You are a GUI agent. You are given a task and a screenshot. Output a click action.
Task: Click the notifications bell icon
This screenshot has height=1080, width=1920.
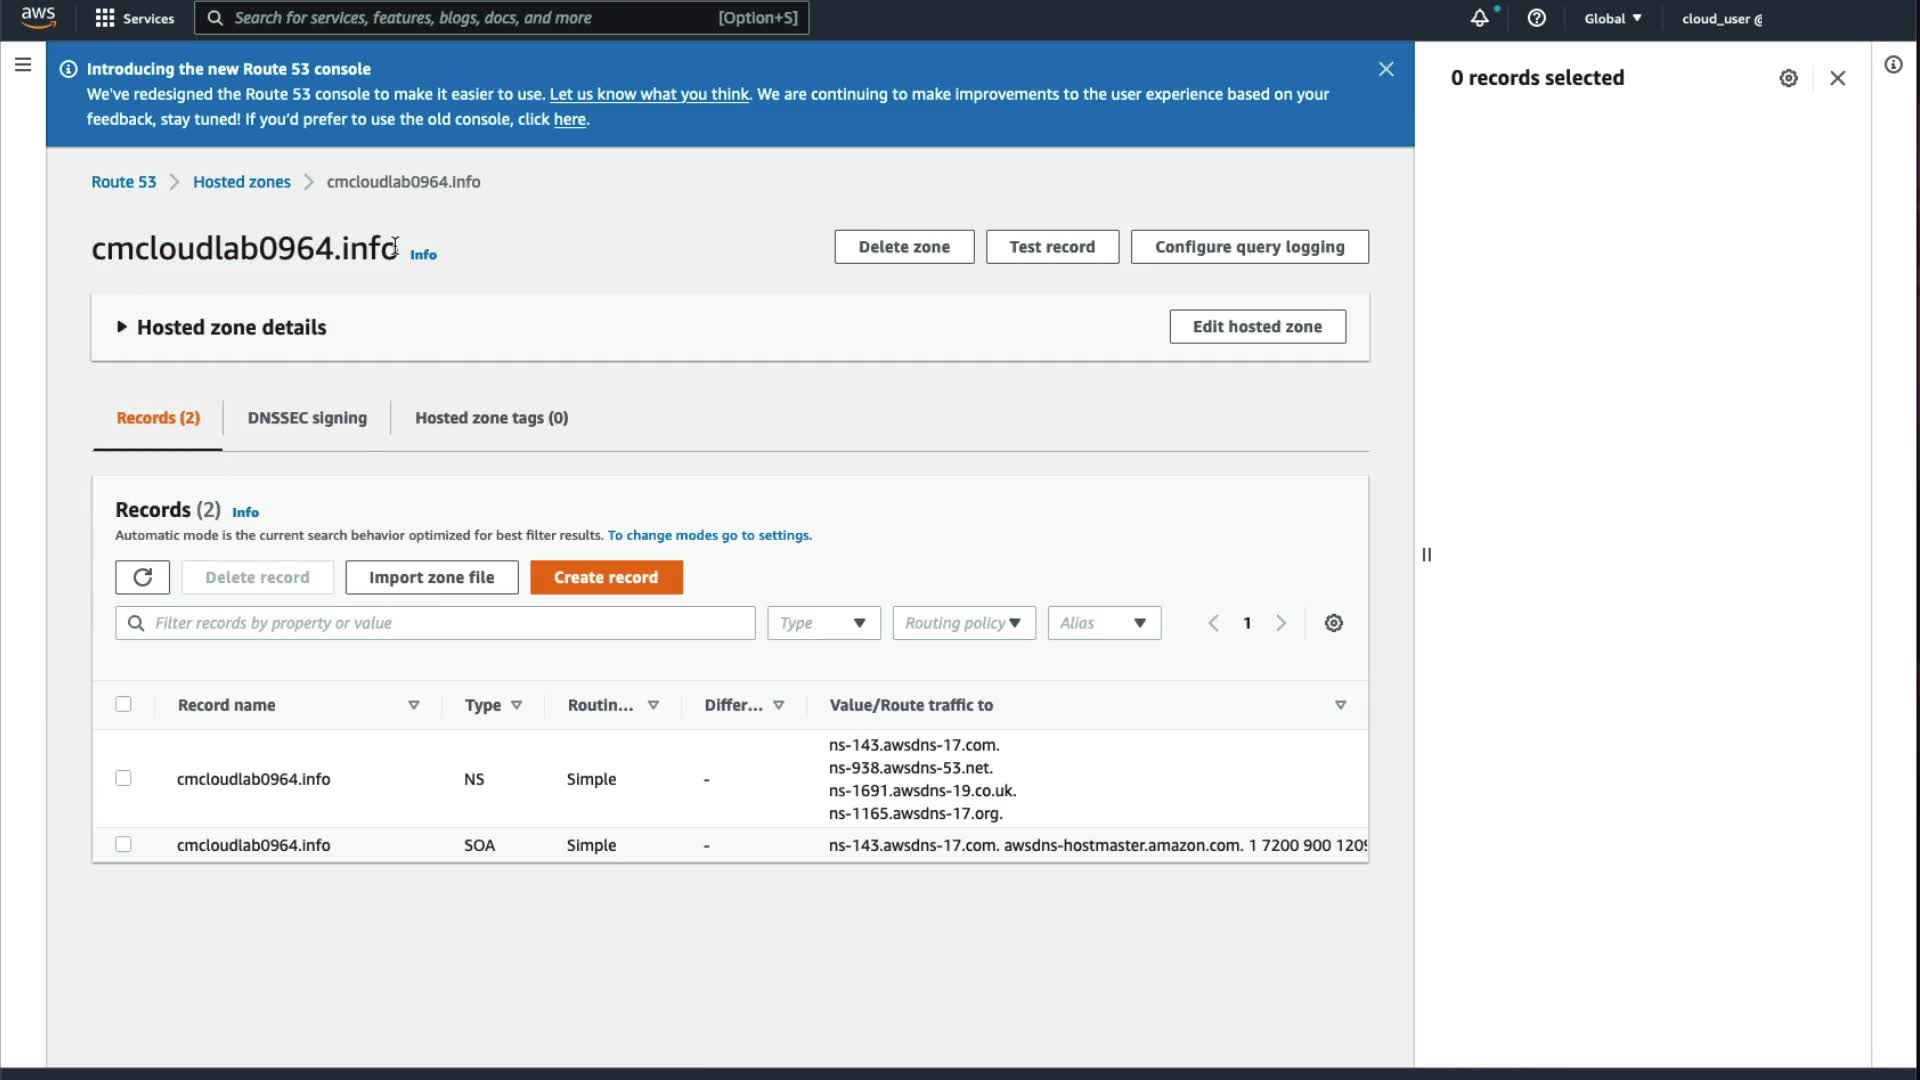(1479, 18)
